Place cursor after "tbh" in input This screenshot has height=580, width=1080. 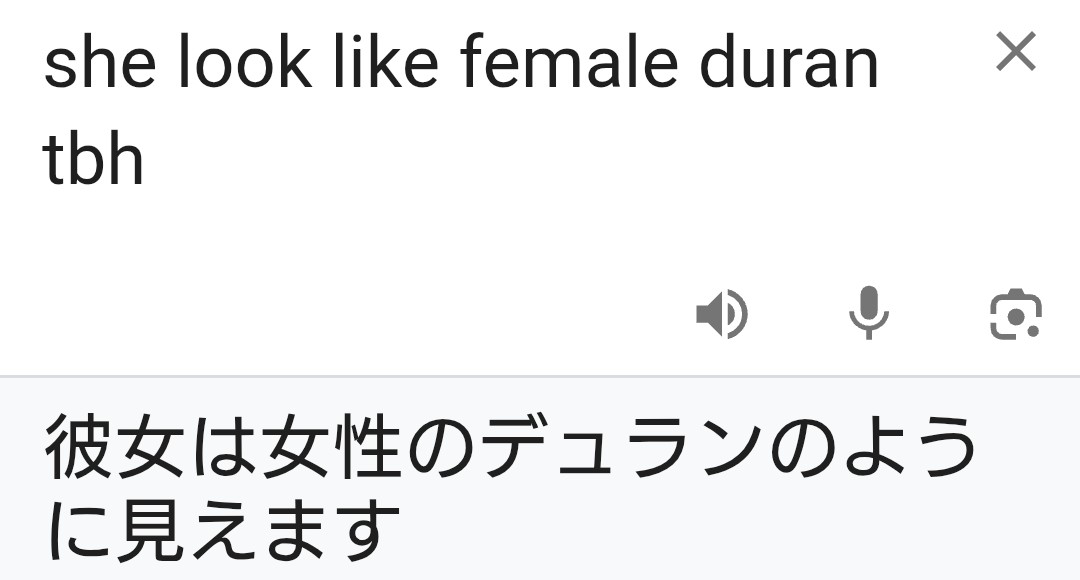click(x=146, y=162)
